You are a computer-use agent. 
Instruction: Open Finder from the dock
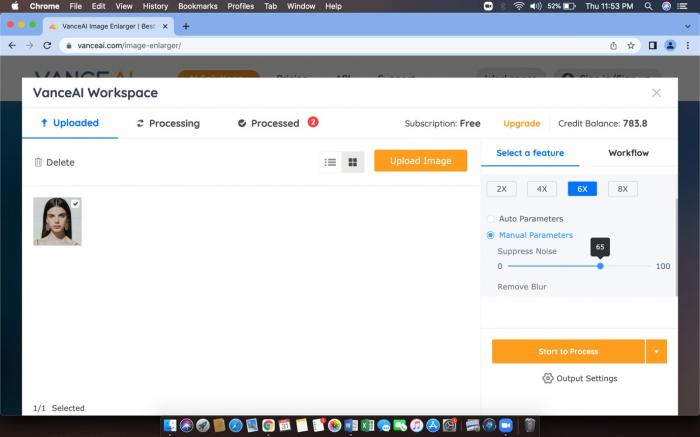pos(170,425)
